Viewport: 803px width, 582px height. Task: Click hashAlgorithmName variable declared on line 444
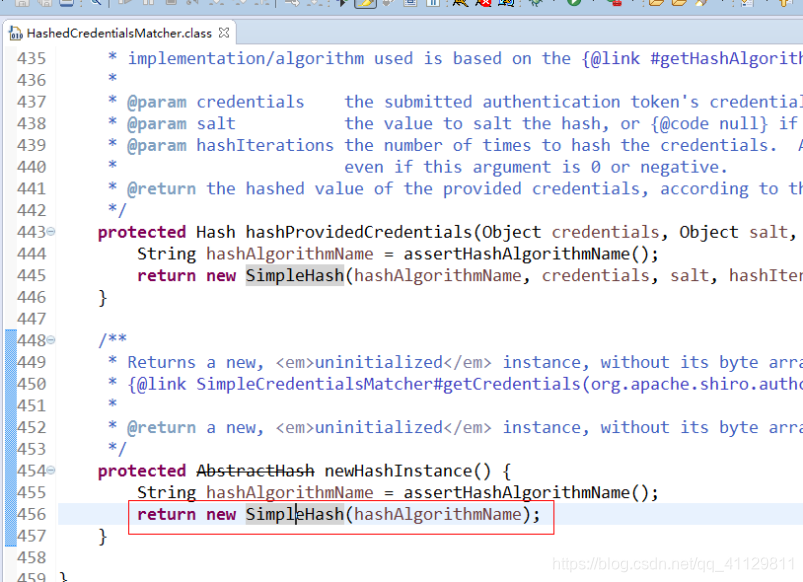(x=290, y=254)
